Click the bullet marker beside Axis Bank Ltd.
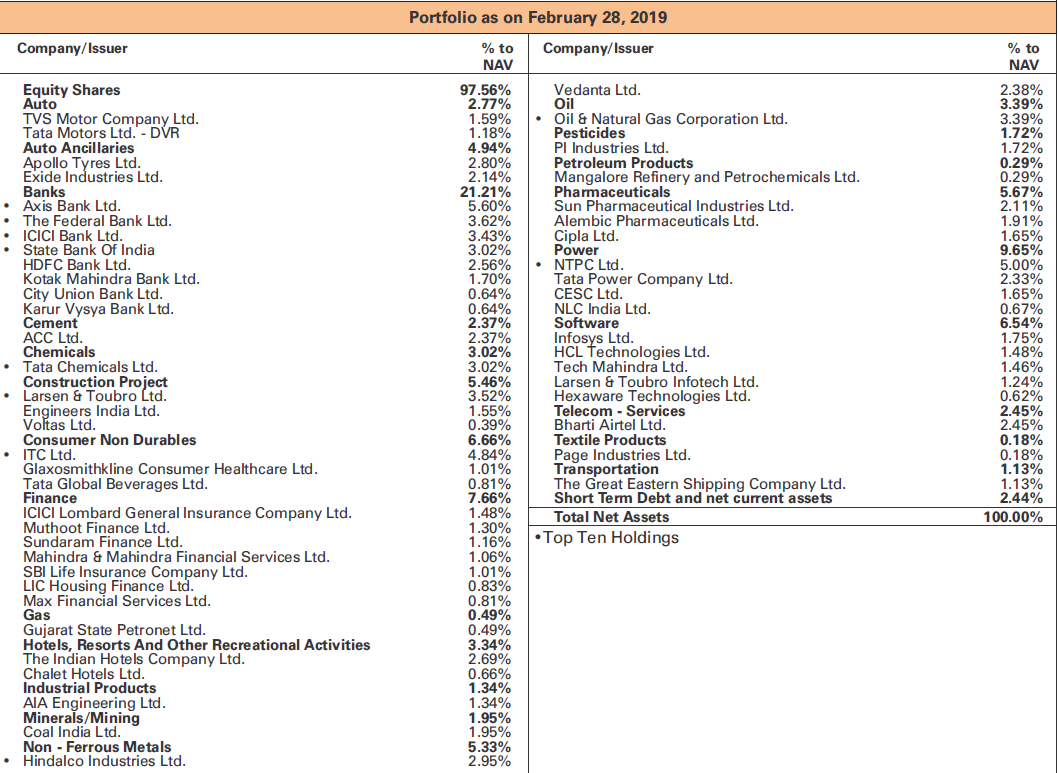This screenshot has height=773, width=1059. 8,207
